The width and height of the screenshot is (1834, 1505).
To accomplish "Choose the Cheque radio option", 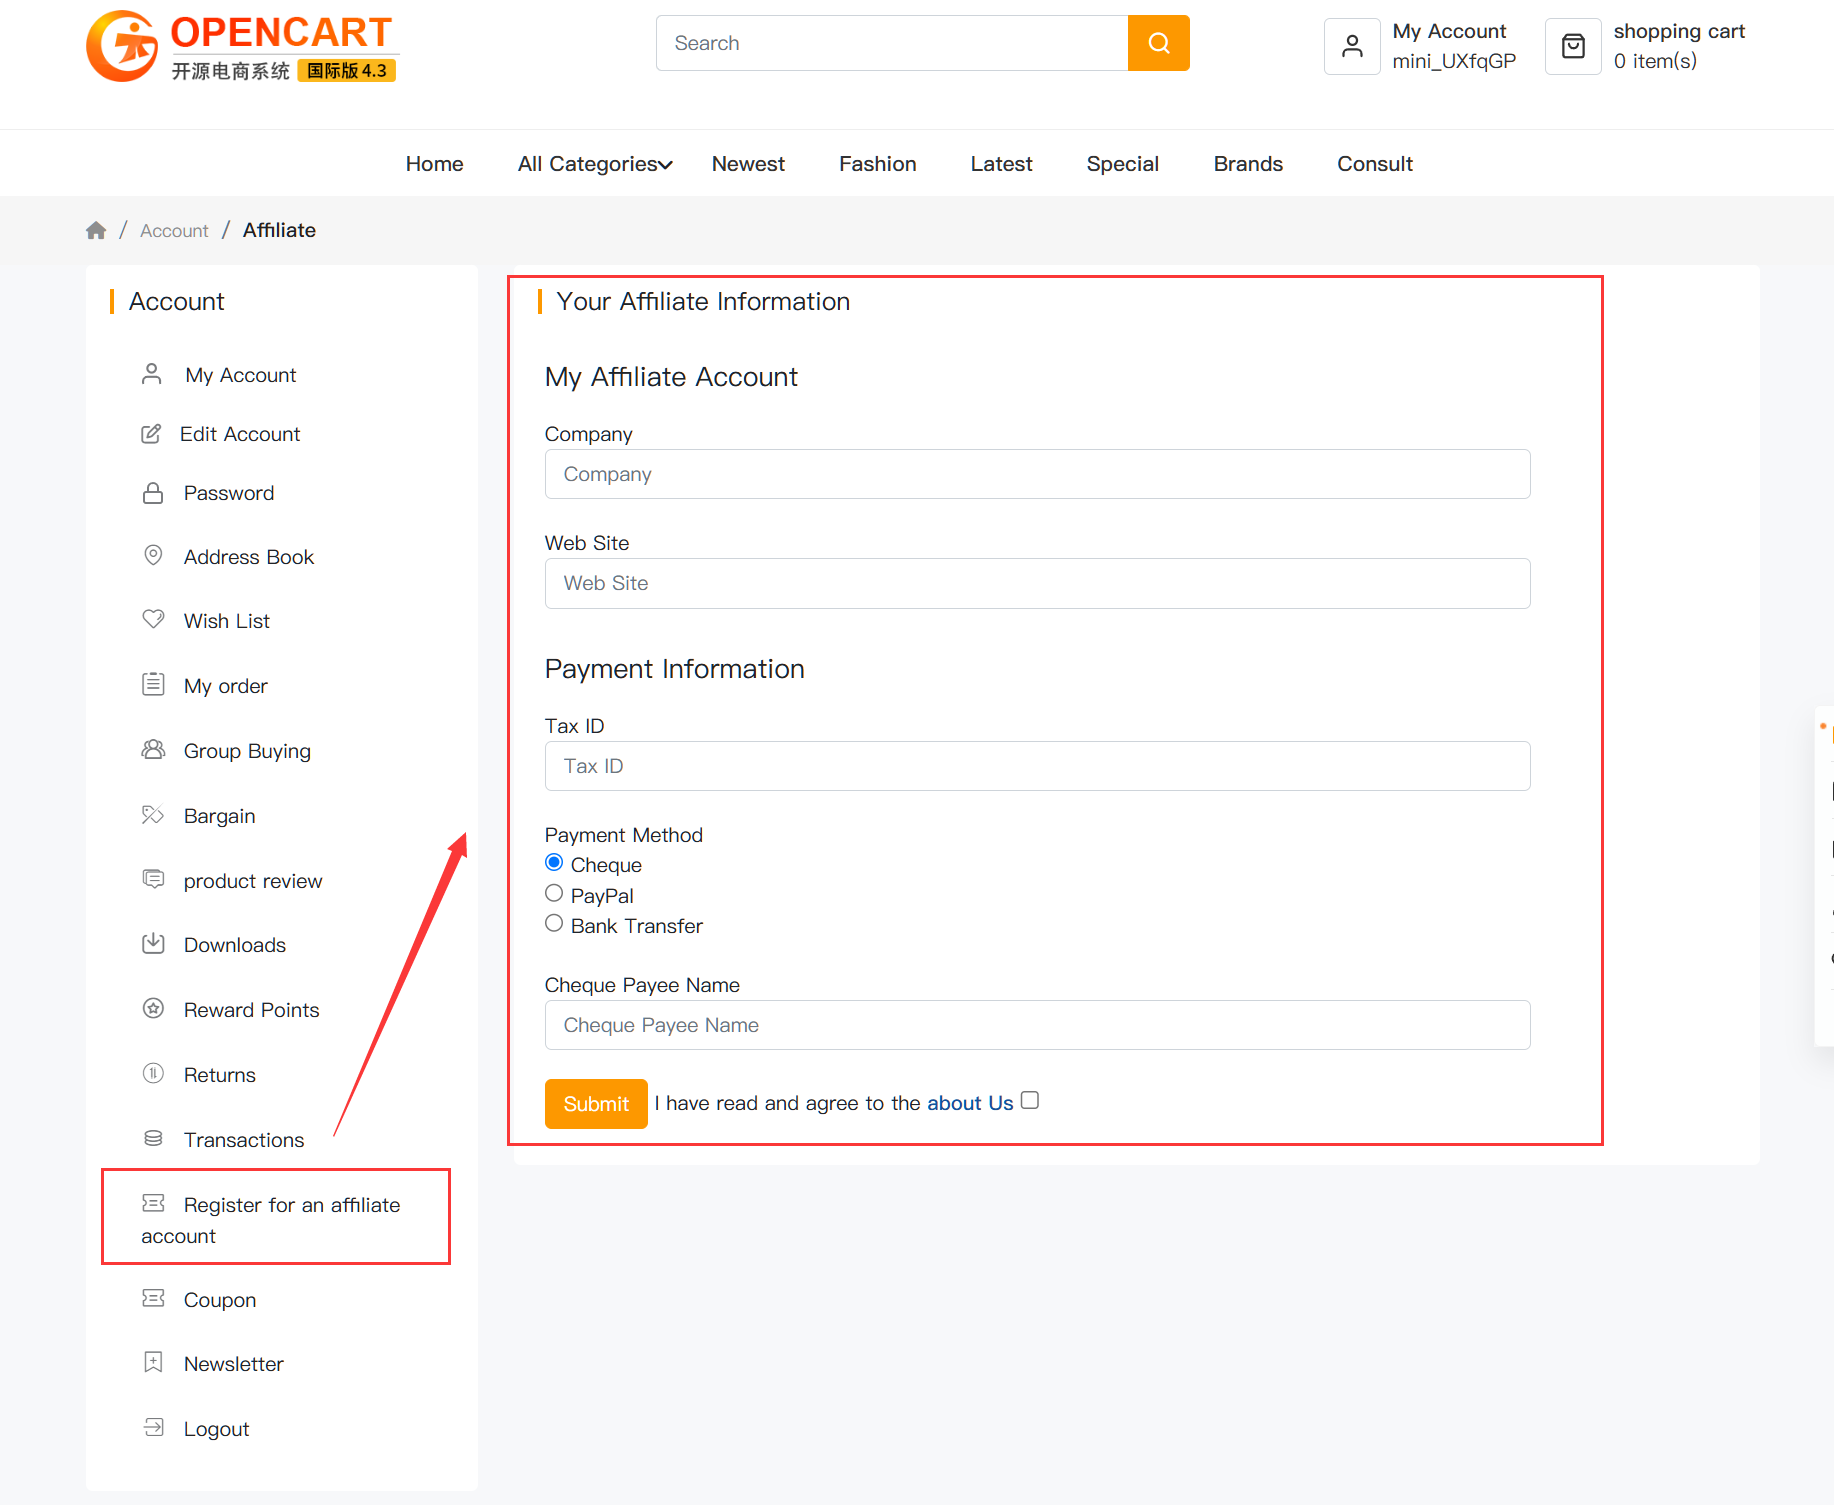I will (554, 863).
